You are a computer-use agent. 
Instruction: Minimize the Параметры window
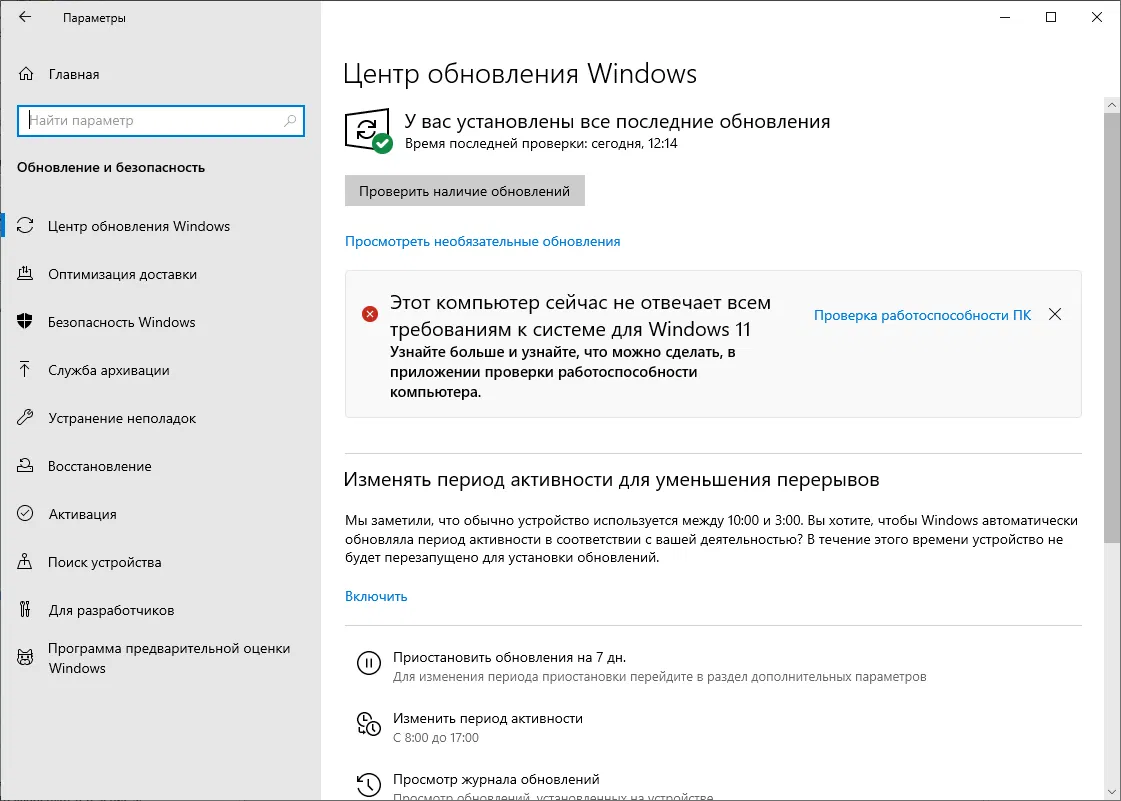(1005, 17)
